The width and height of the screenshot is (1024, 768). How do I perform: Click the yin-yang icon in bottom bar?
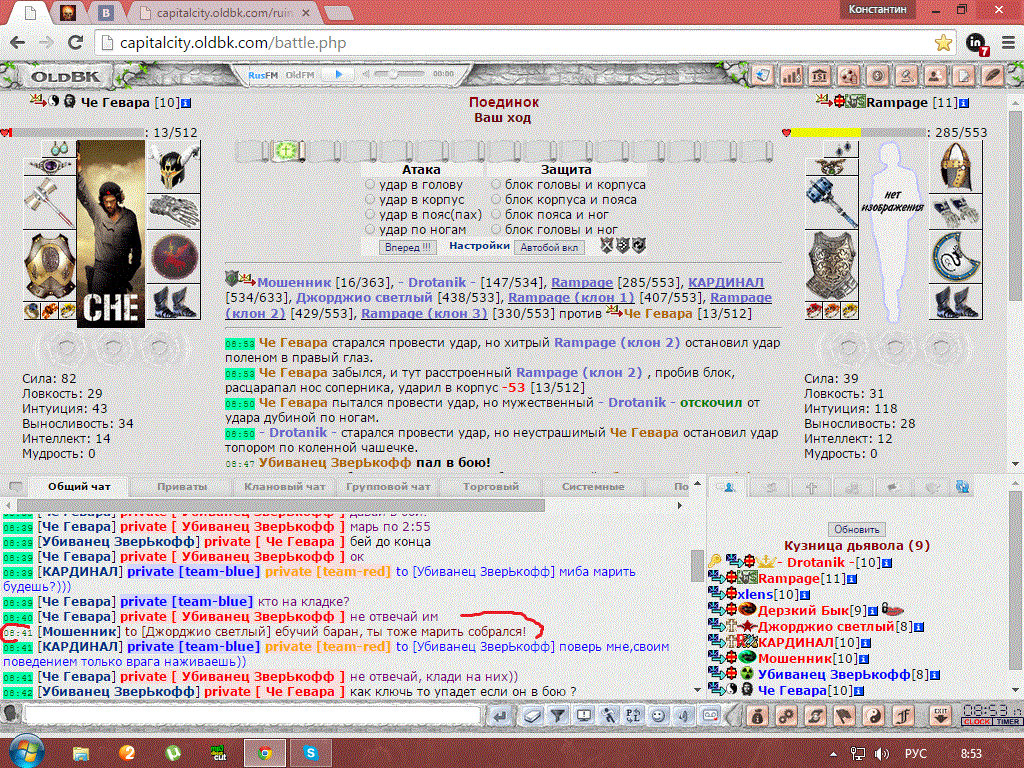coord(874,716)
